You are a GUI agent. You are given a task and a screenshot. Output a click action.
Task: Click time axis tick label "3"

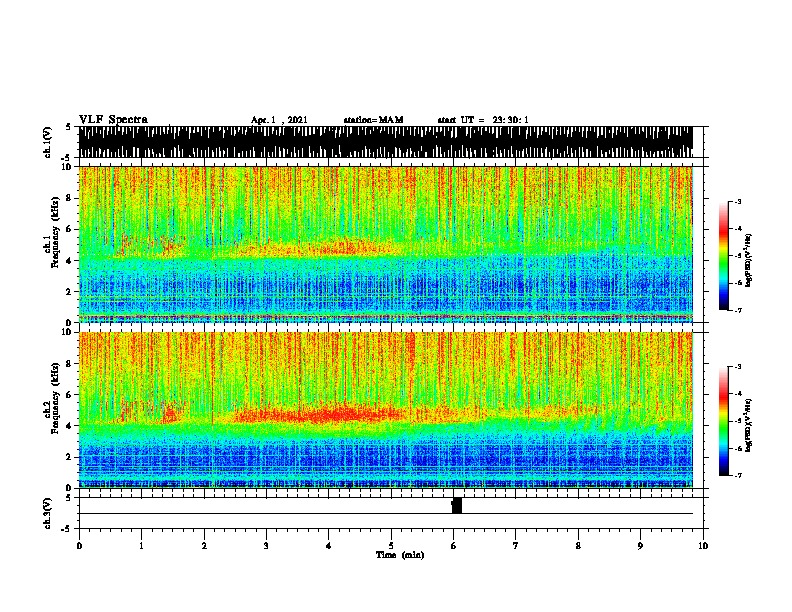[266, 546]
